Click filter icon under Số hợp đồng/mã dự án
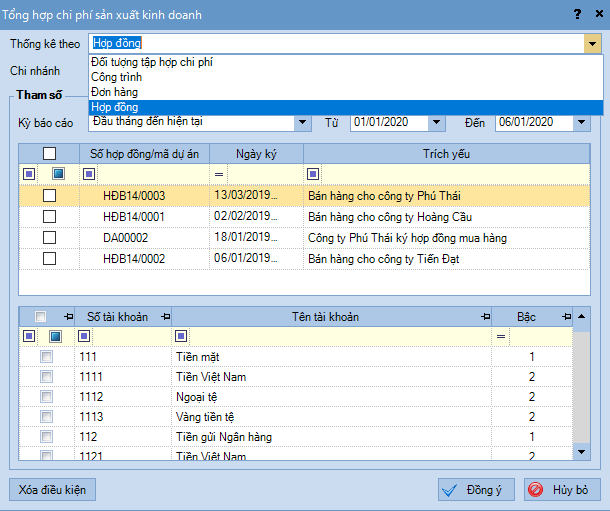 point(89,174)
